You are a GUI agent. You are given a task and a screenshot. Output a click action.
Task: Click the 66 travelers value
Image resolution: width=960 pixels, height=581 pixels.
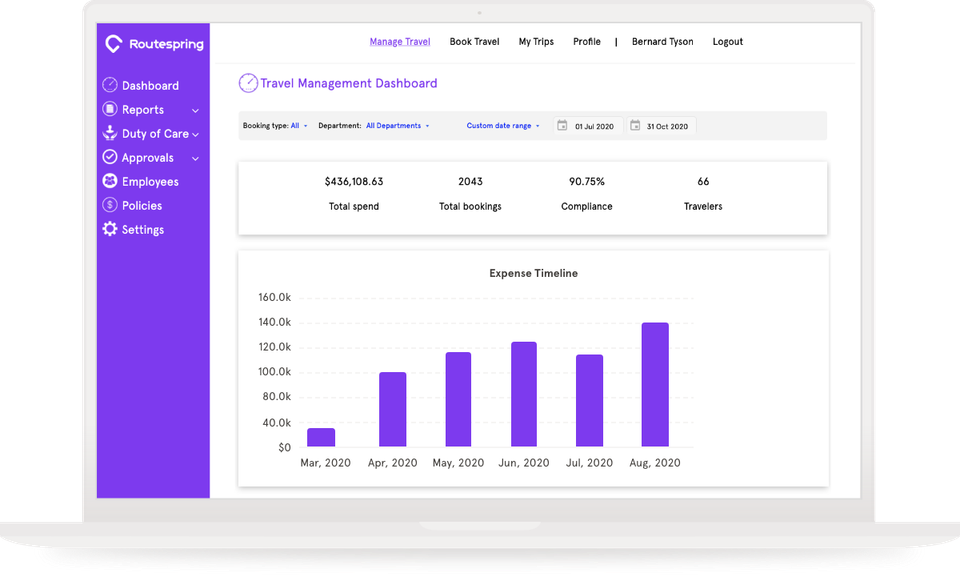pyautogui.click(x=703, y=181)
